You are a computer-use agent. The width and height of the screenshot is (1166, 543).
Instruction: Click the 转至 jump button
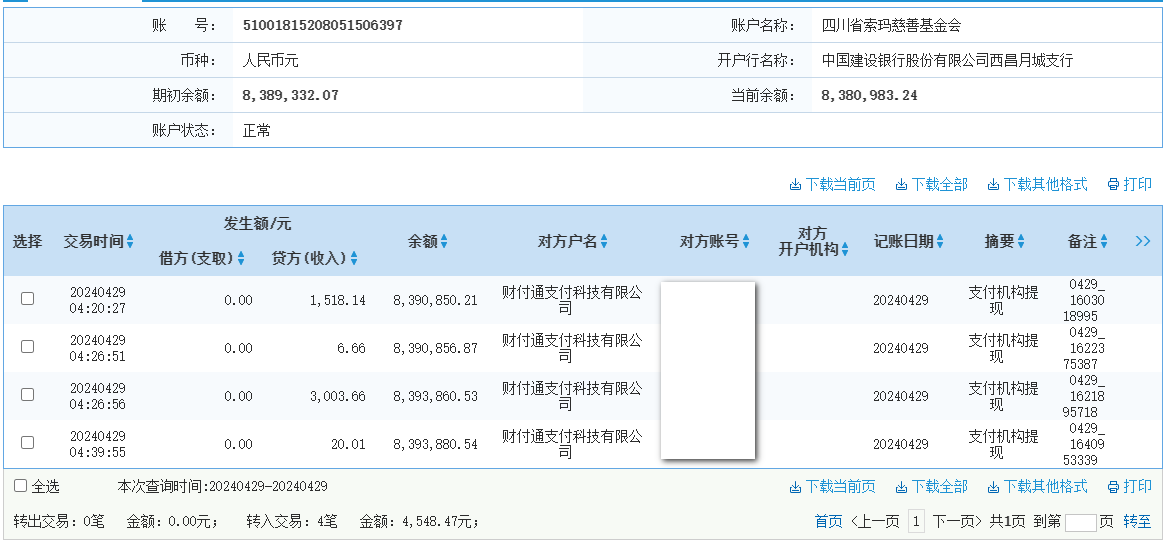[1137, 522]
